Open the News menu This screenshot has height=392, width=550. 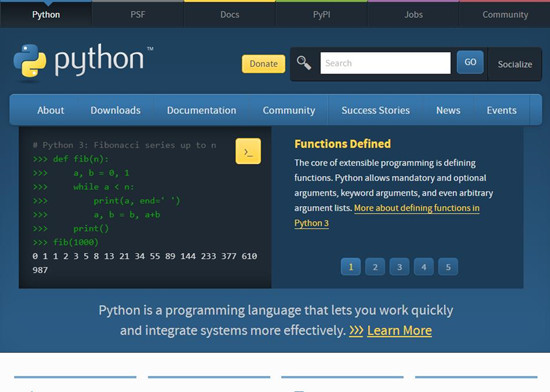tap(448, 110)
